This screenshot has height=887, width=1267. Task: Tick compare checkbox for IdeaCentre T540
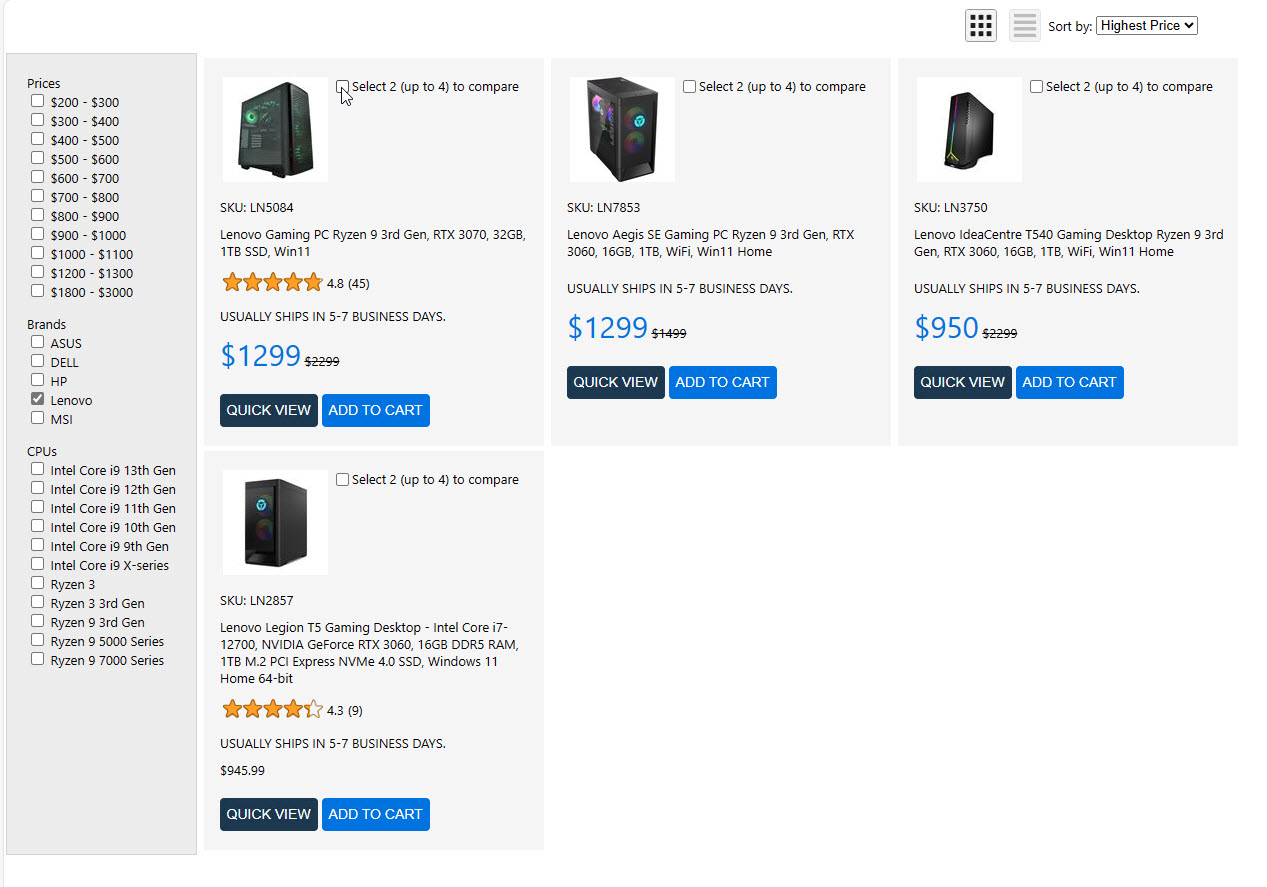pyautogui.click(x=1036, y=87)
